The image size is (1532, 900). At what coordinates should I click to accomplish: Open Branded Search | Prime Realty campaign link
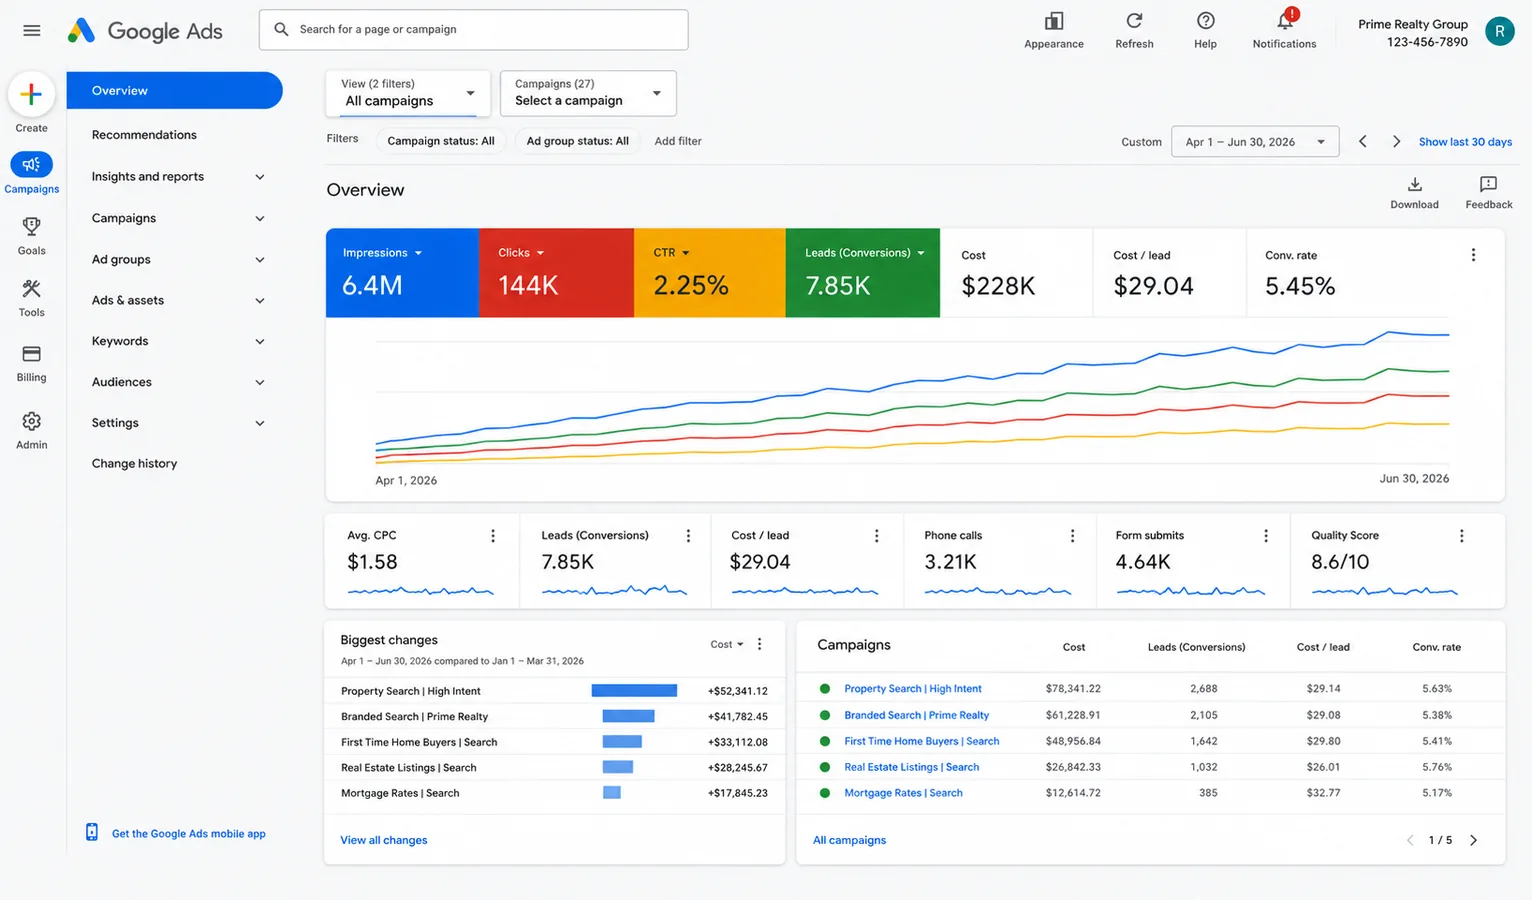[917, 715]
